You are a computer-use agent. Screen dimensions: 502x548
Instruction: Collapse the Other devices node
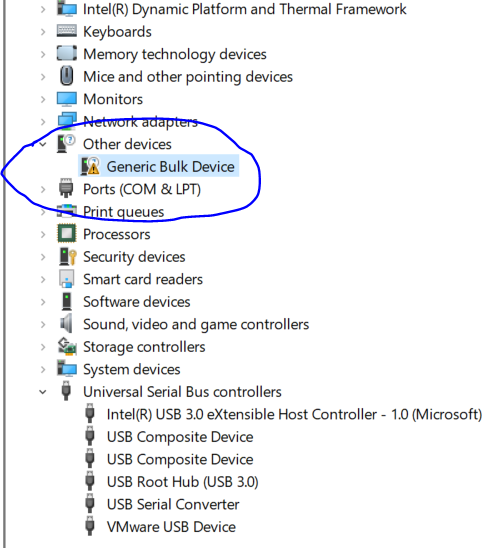pos(43,144)
